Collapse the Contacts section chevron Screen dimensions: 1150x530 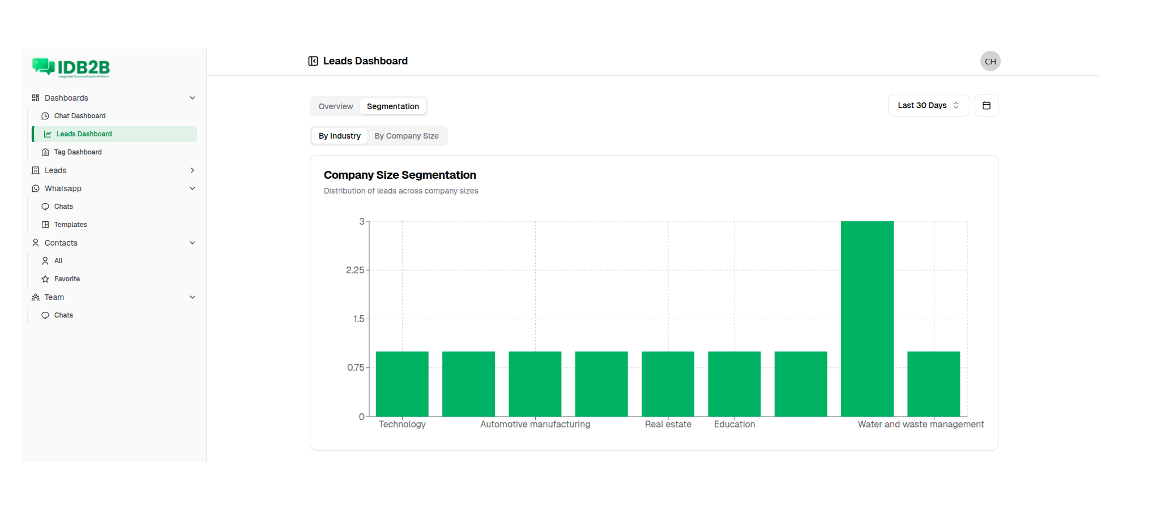pyautogui.click(x=192, y=243)
